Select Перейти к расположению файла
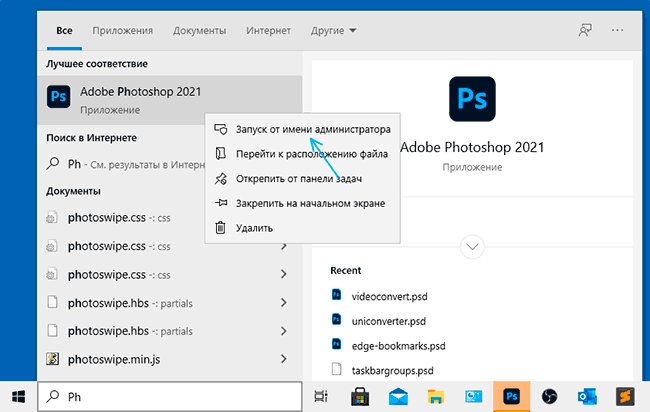This screenshot has height=412, width=650. (302, 154)
